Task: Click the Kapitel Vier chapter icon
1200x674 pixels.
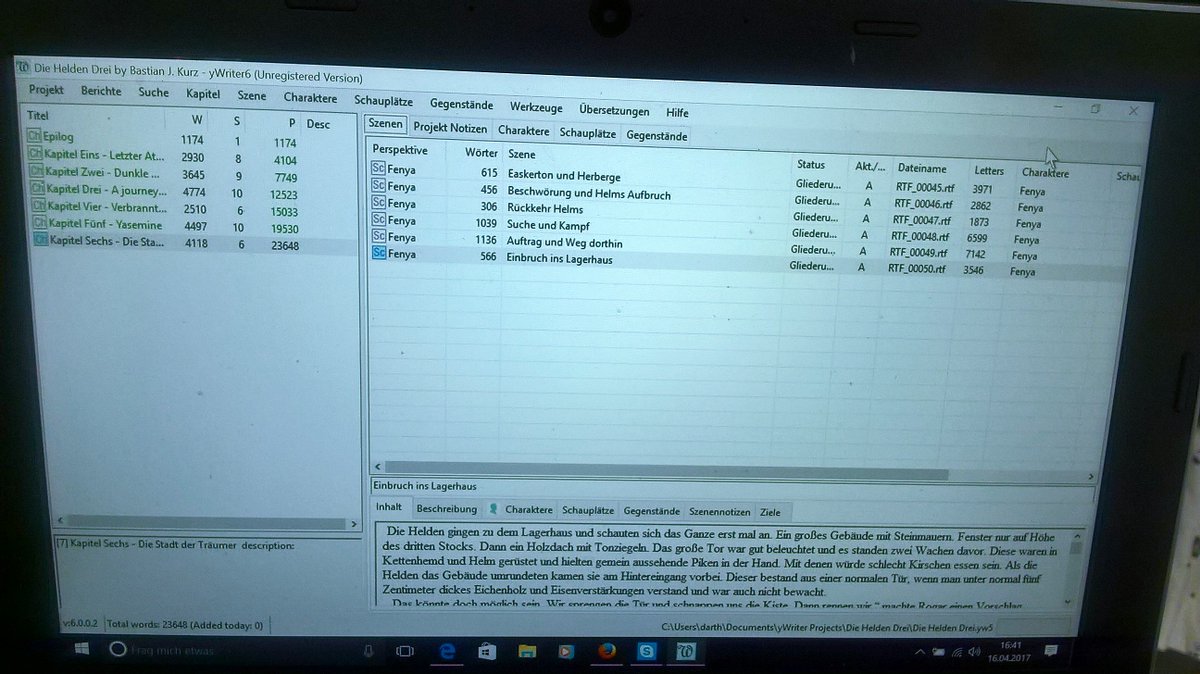Action: [39, 206]
